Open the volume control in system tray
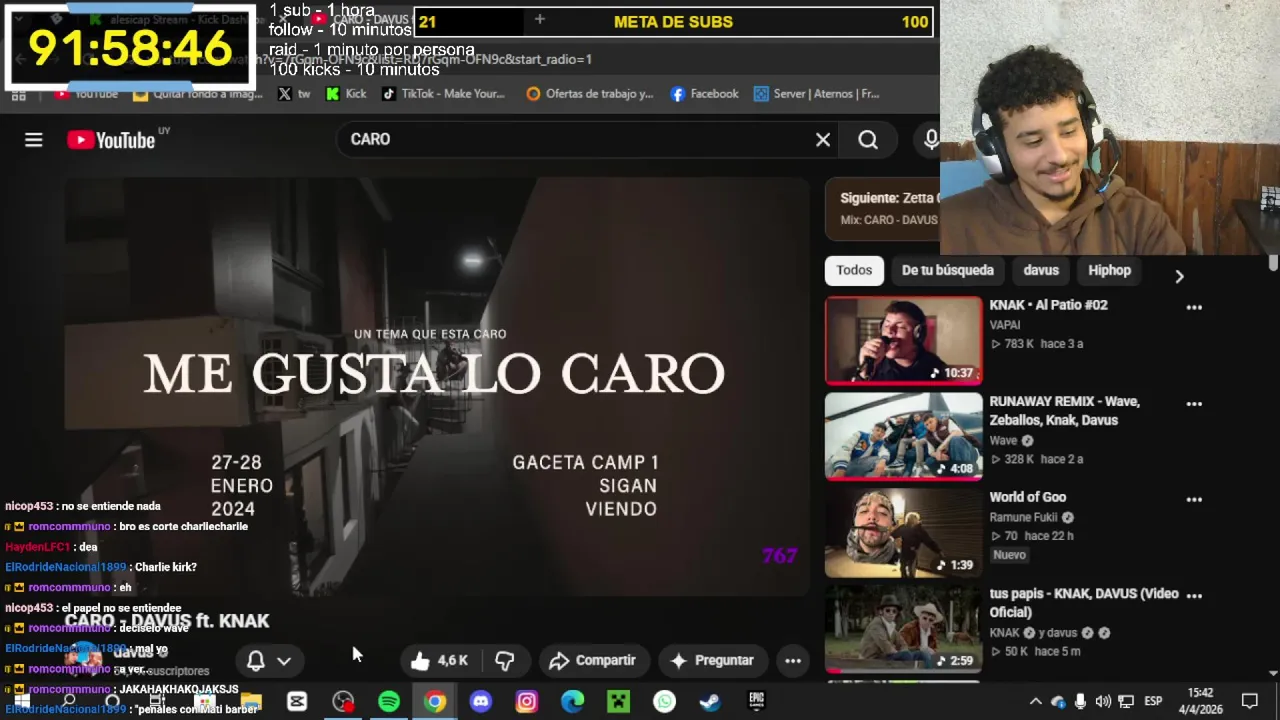1280x720 pixels. click(x=1103, y=702)
